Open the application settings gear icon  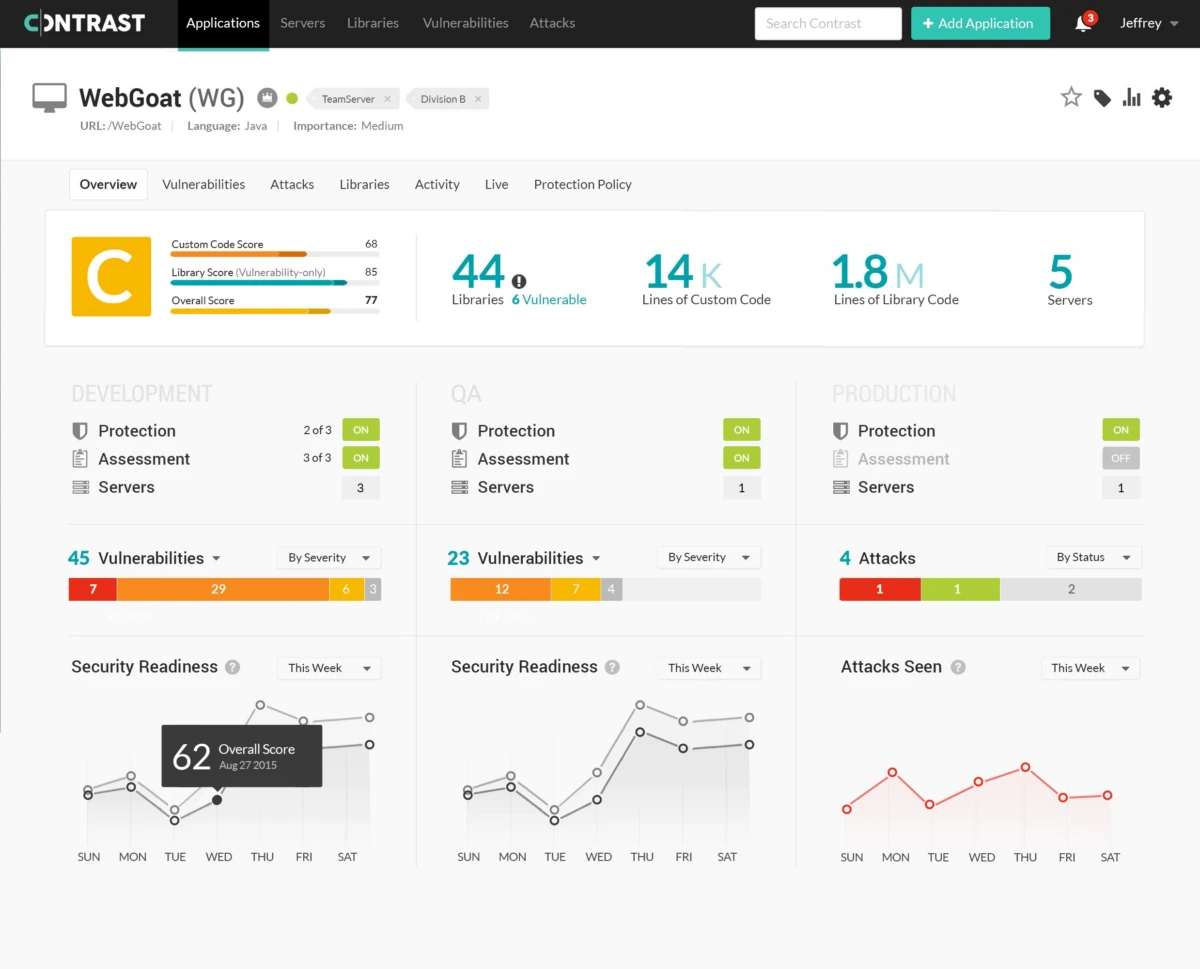pos(1161,97)
